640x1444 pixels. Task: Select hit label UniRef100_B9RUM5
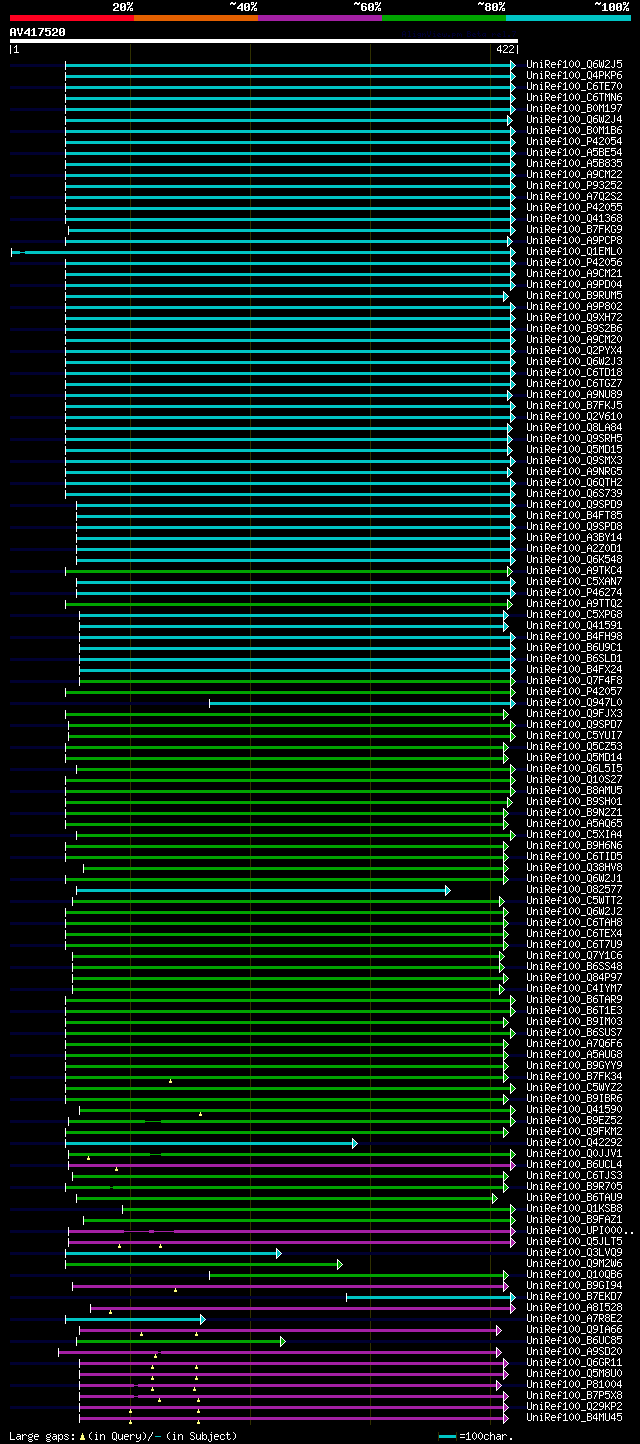pyautogui.click(x=574, y=295)
